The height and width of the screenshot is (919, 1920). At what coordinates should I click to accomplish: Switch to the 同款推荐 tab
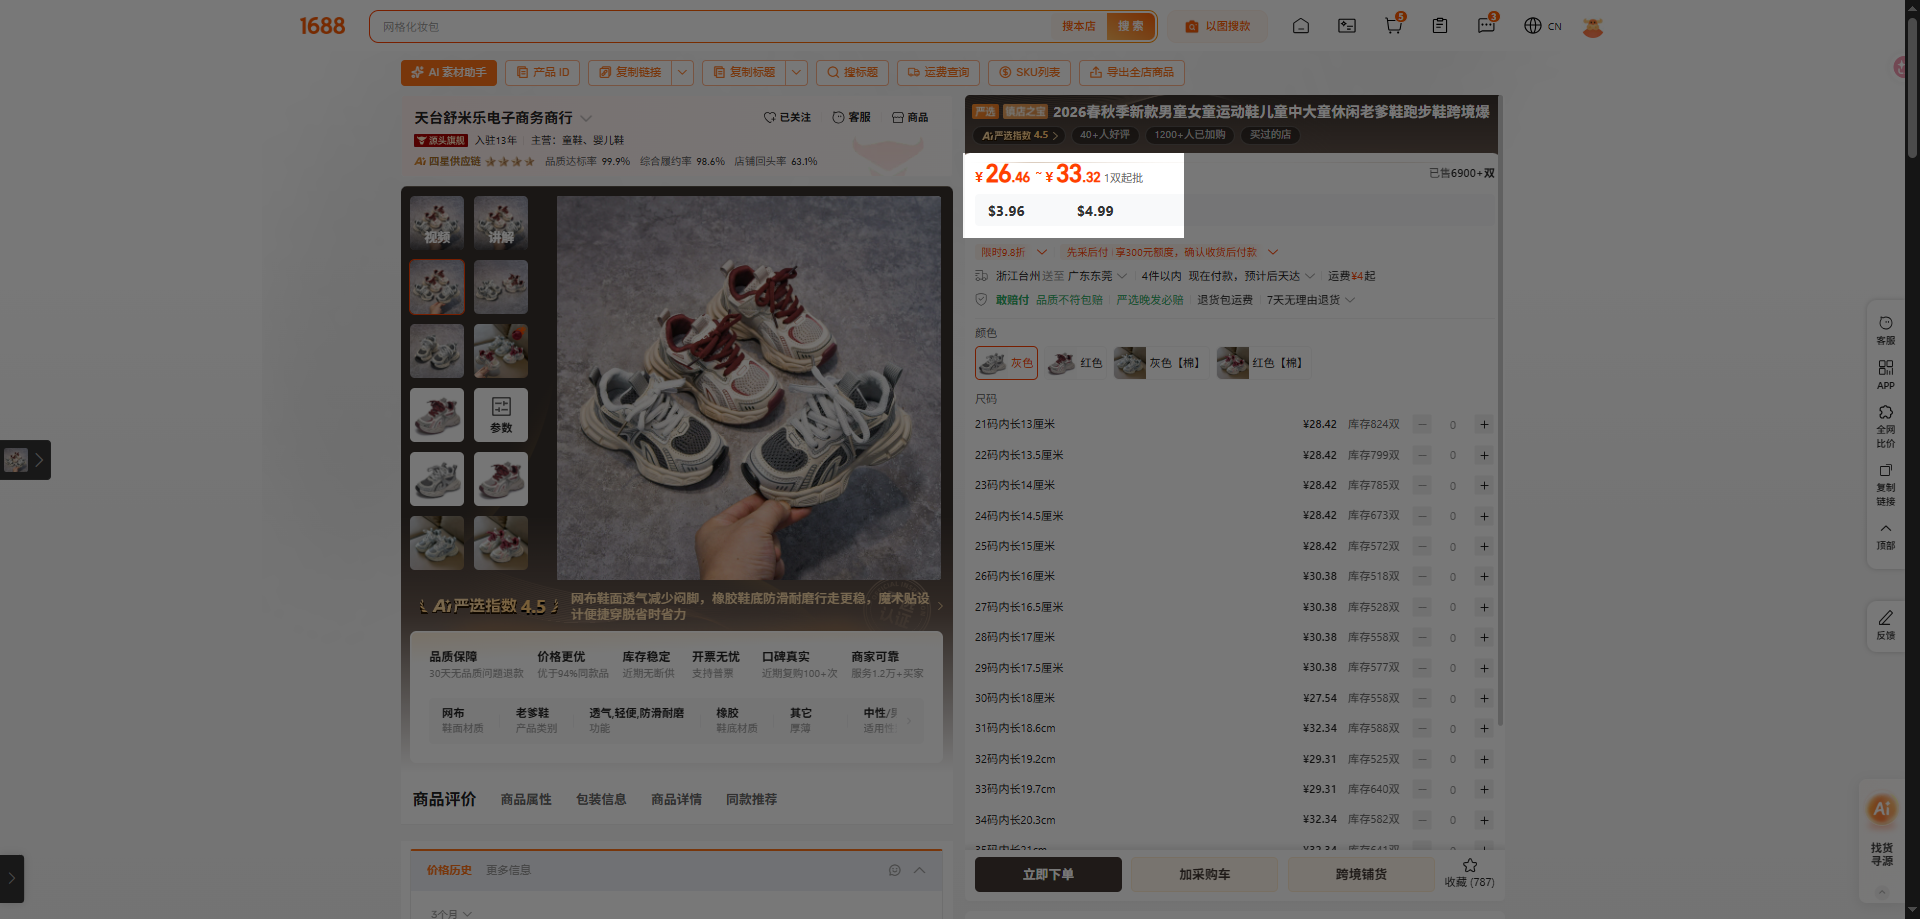click(751, 799)
